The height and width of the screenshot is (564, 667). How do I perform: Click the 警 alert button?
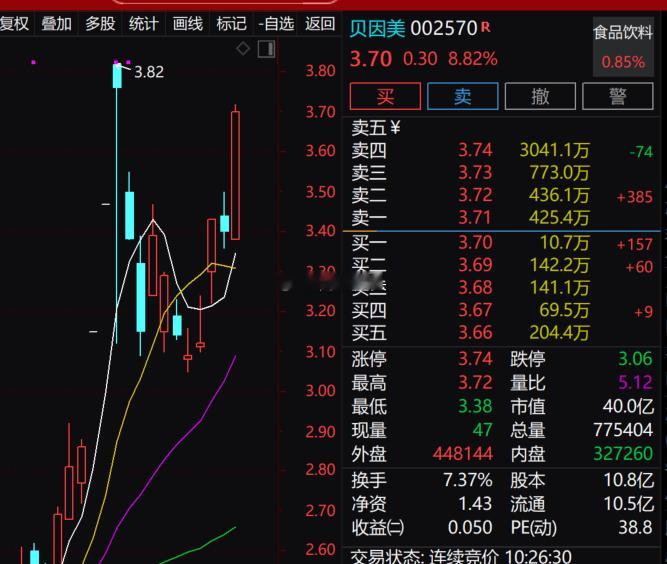pyautogui.click(x=618, y=96)
